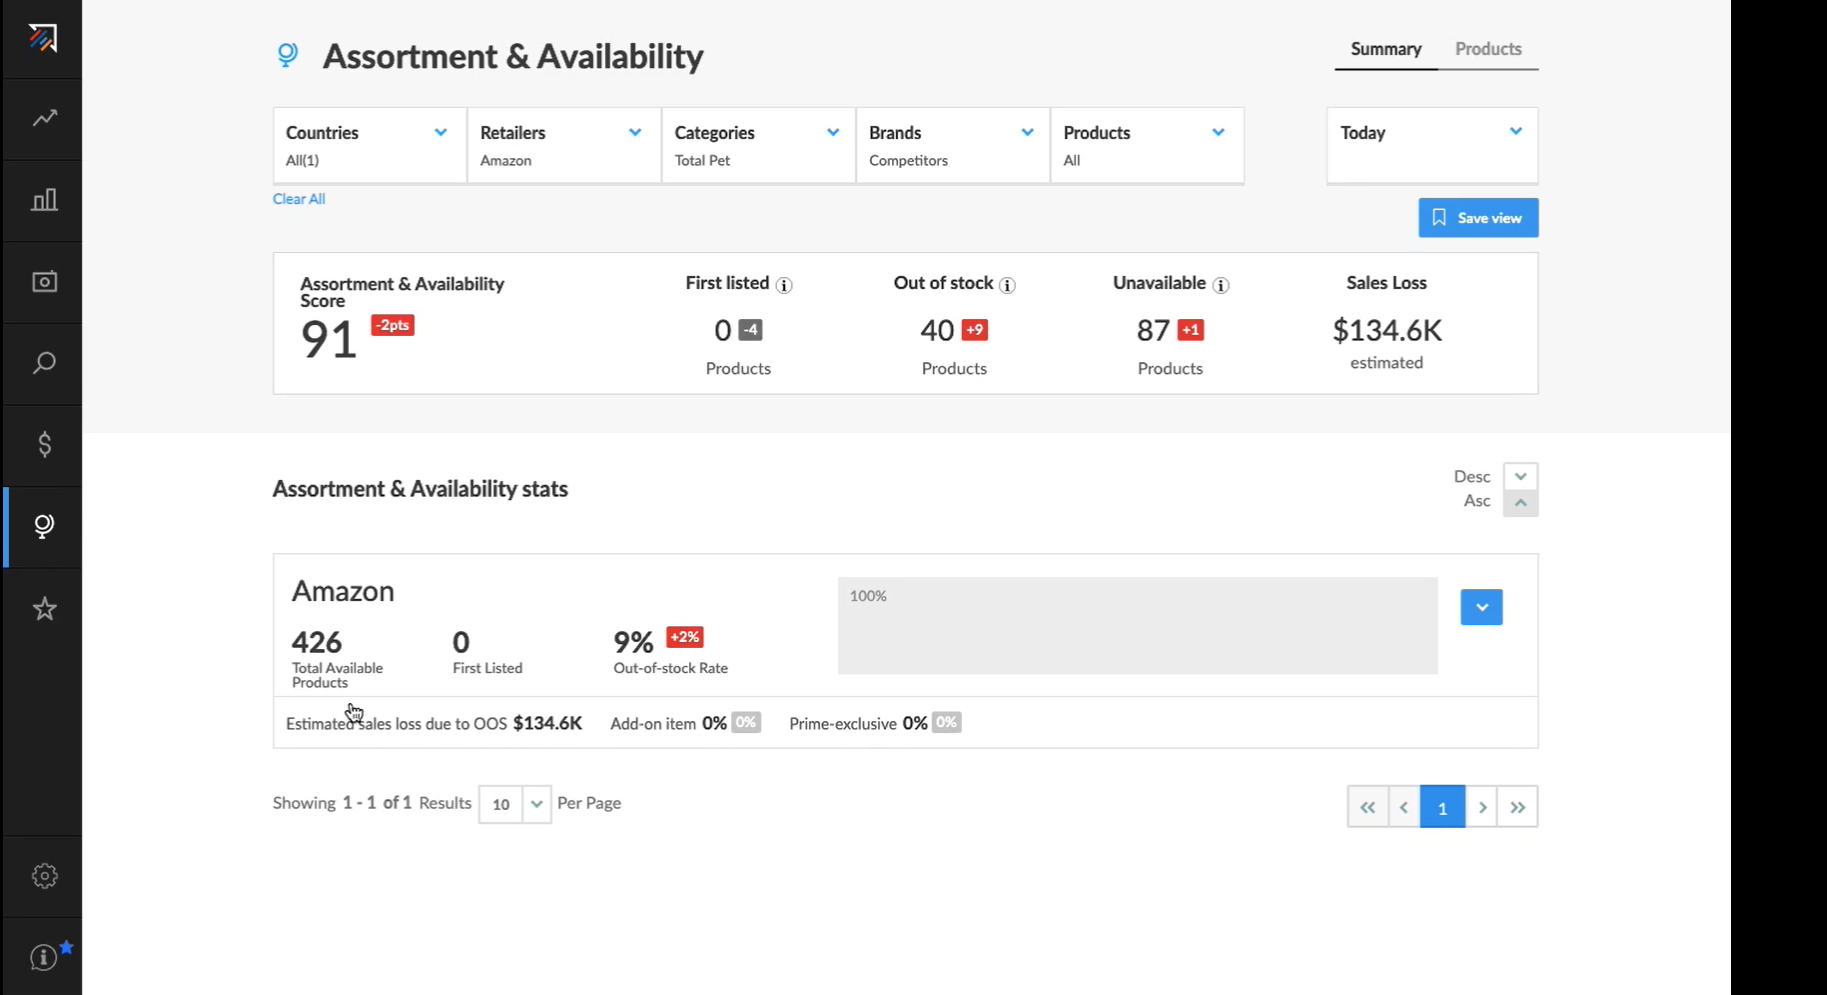Select the bar chart analytics icon

[42, 199]
